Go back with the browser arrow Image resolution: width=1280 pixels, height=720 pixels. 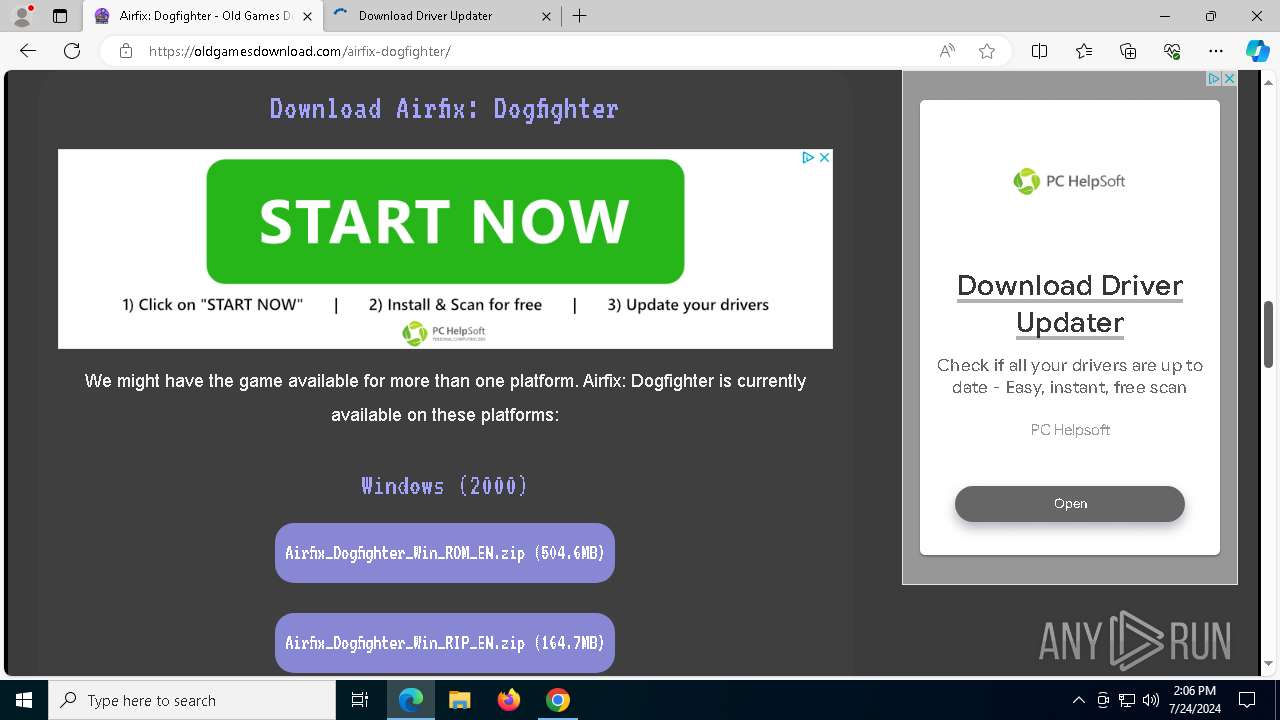click(x=28, y=51)
